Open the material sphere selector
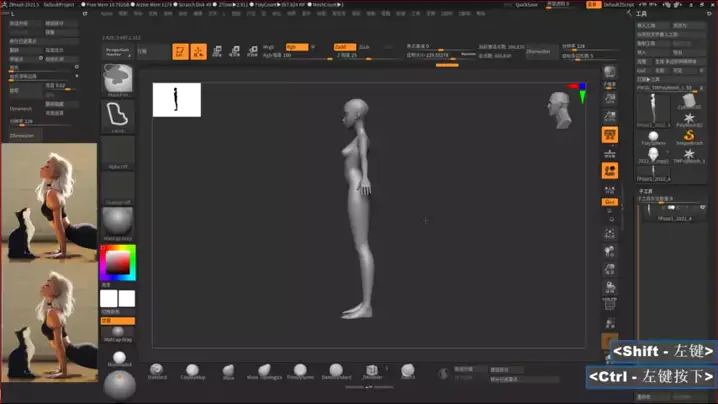718x404 pixels. point(118,221)
